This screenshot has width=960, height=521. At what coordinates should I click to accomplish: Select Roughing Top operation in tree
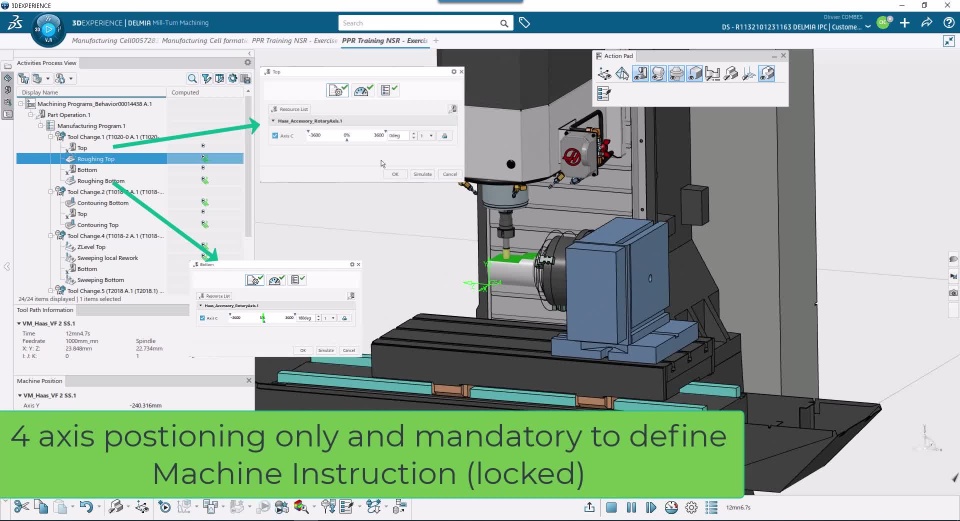(96, 159)
